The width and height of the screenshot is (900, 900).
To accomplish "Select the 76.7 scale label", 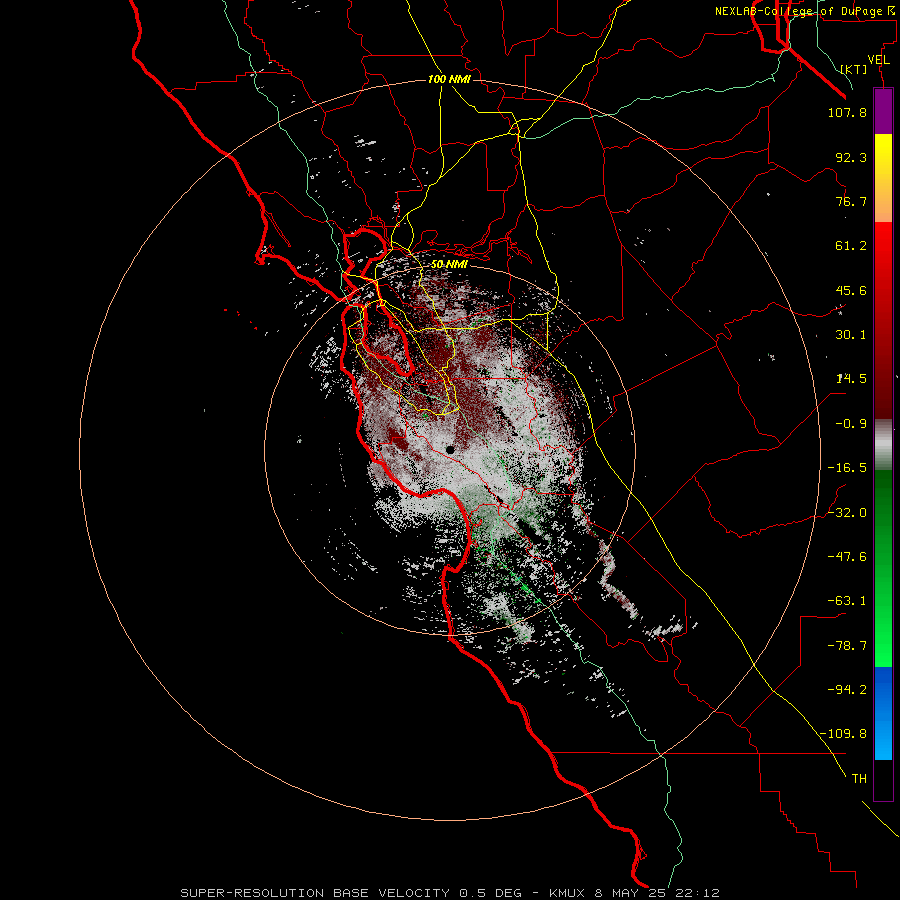I will click(x=851, y=201).
